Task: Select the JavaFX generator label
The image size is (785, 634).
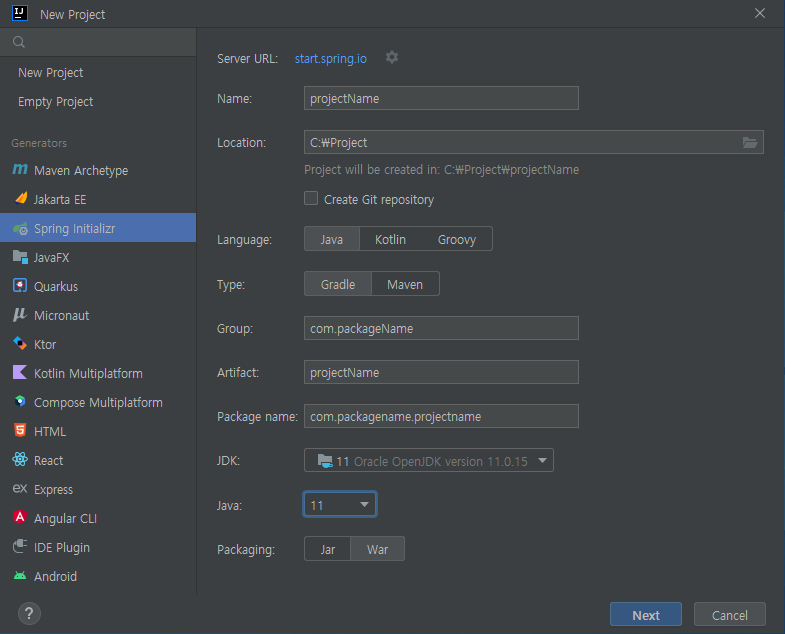Action: [x=52, y=257]
